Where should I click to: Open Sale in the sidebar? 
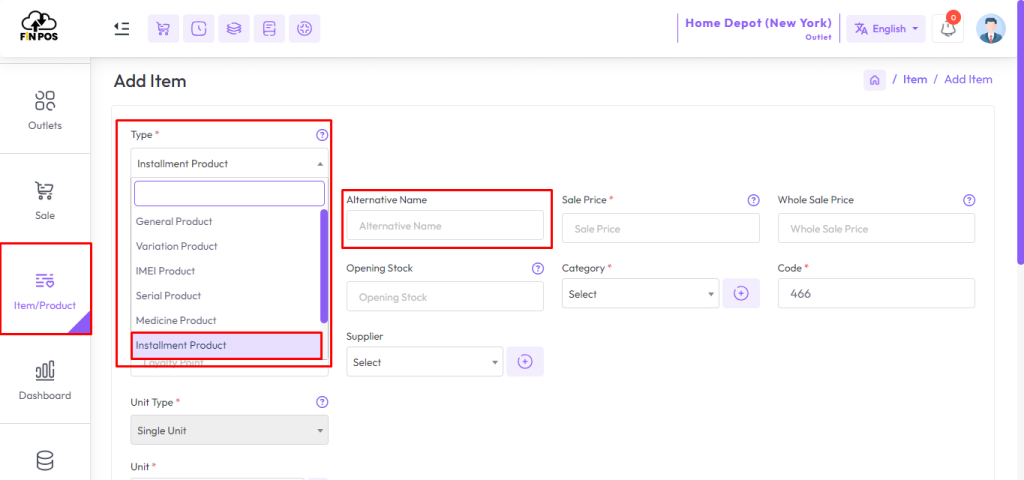45,200
